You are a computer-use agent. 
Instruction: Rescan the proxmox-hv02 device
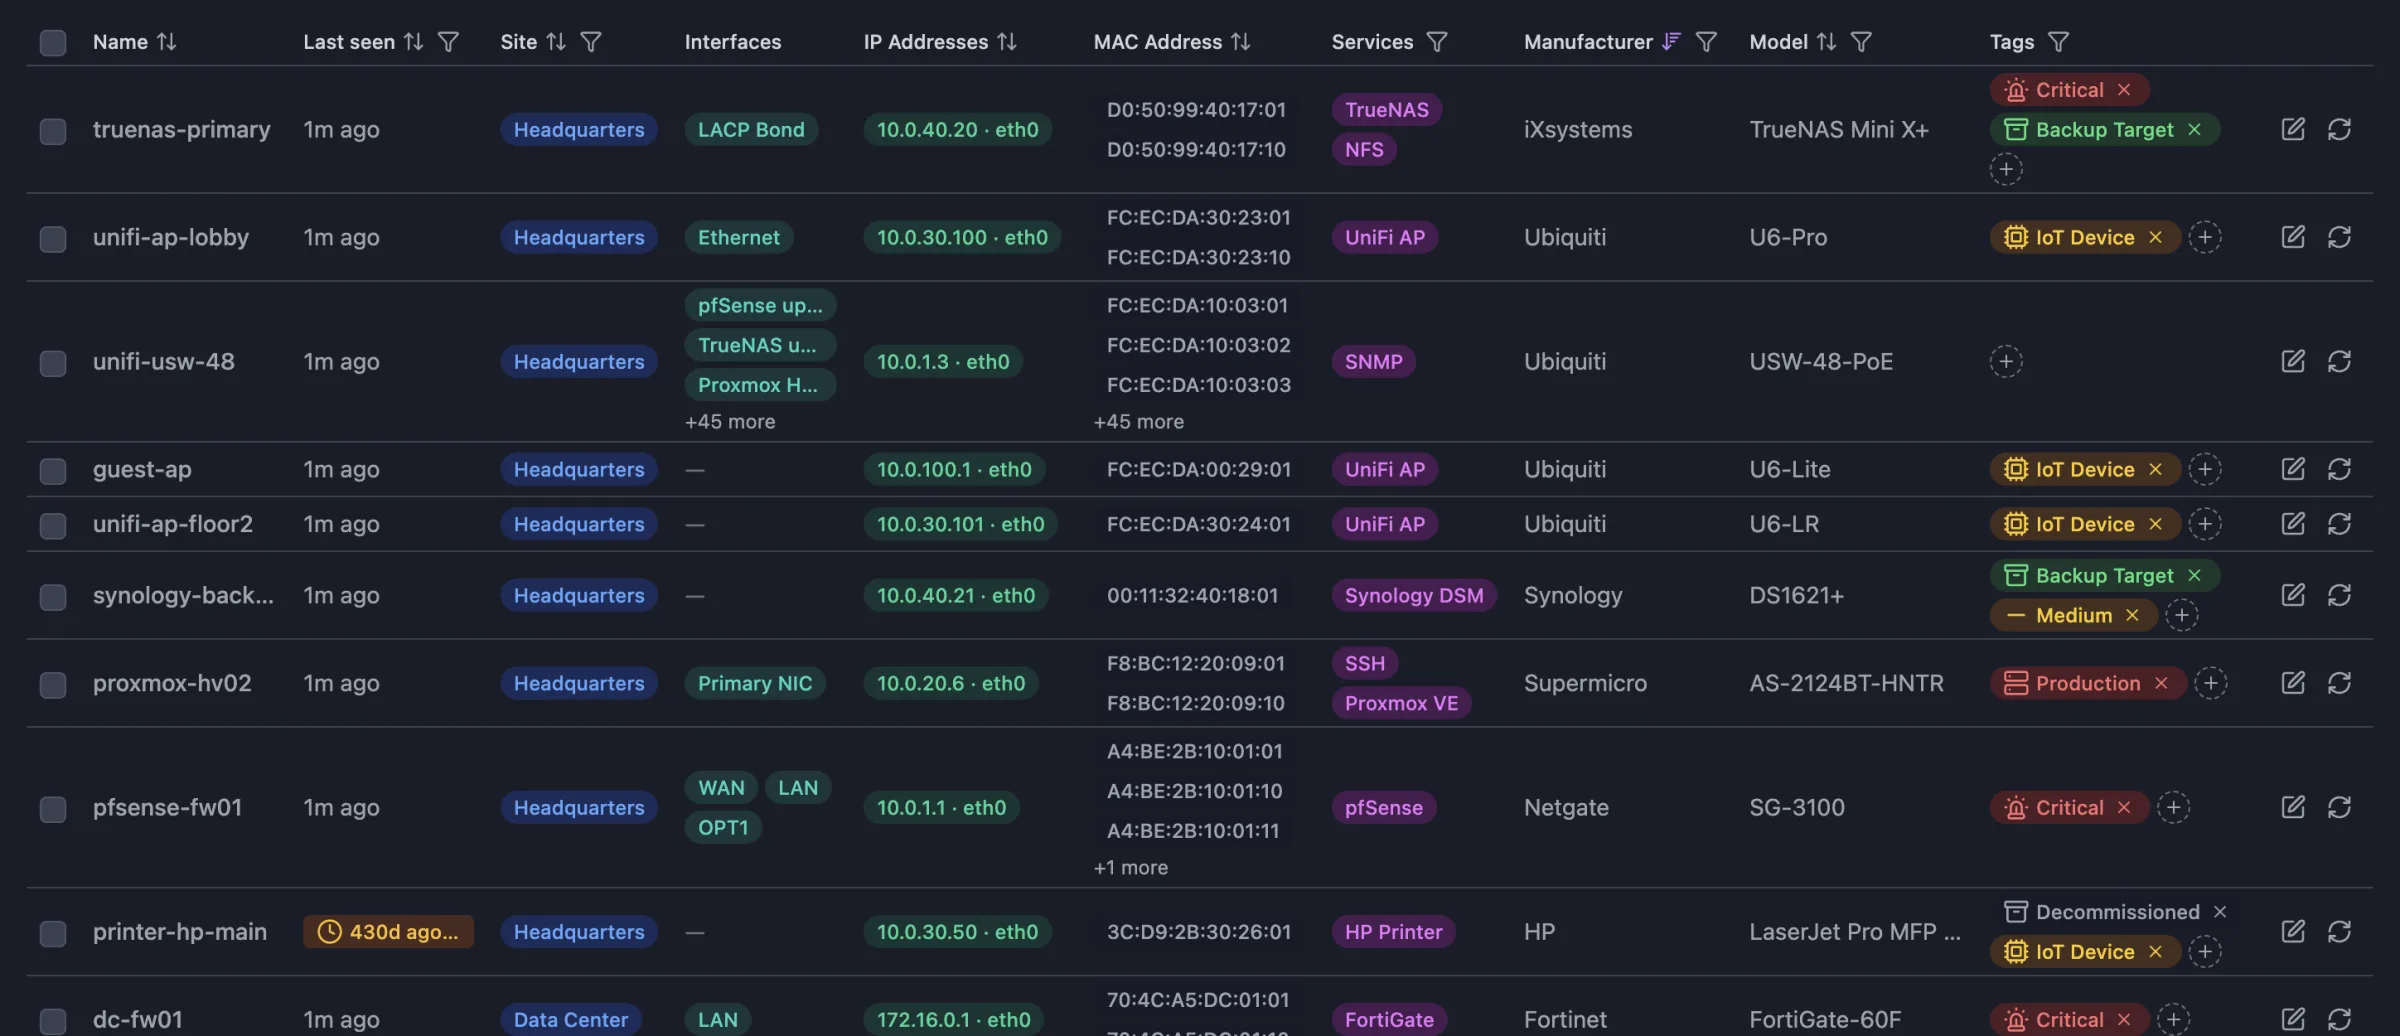click(x=2339, y=683)
